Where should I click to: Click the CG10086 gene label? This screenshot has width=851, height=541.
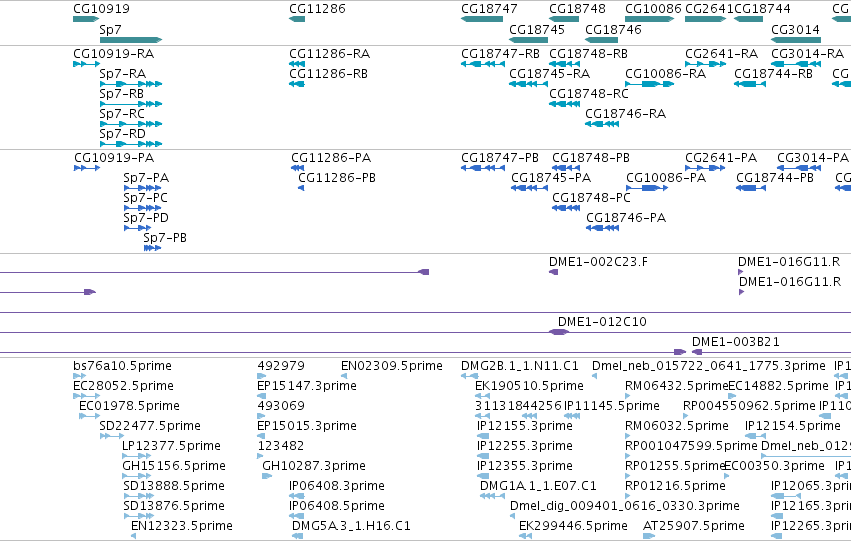[x=653, y=9]
